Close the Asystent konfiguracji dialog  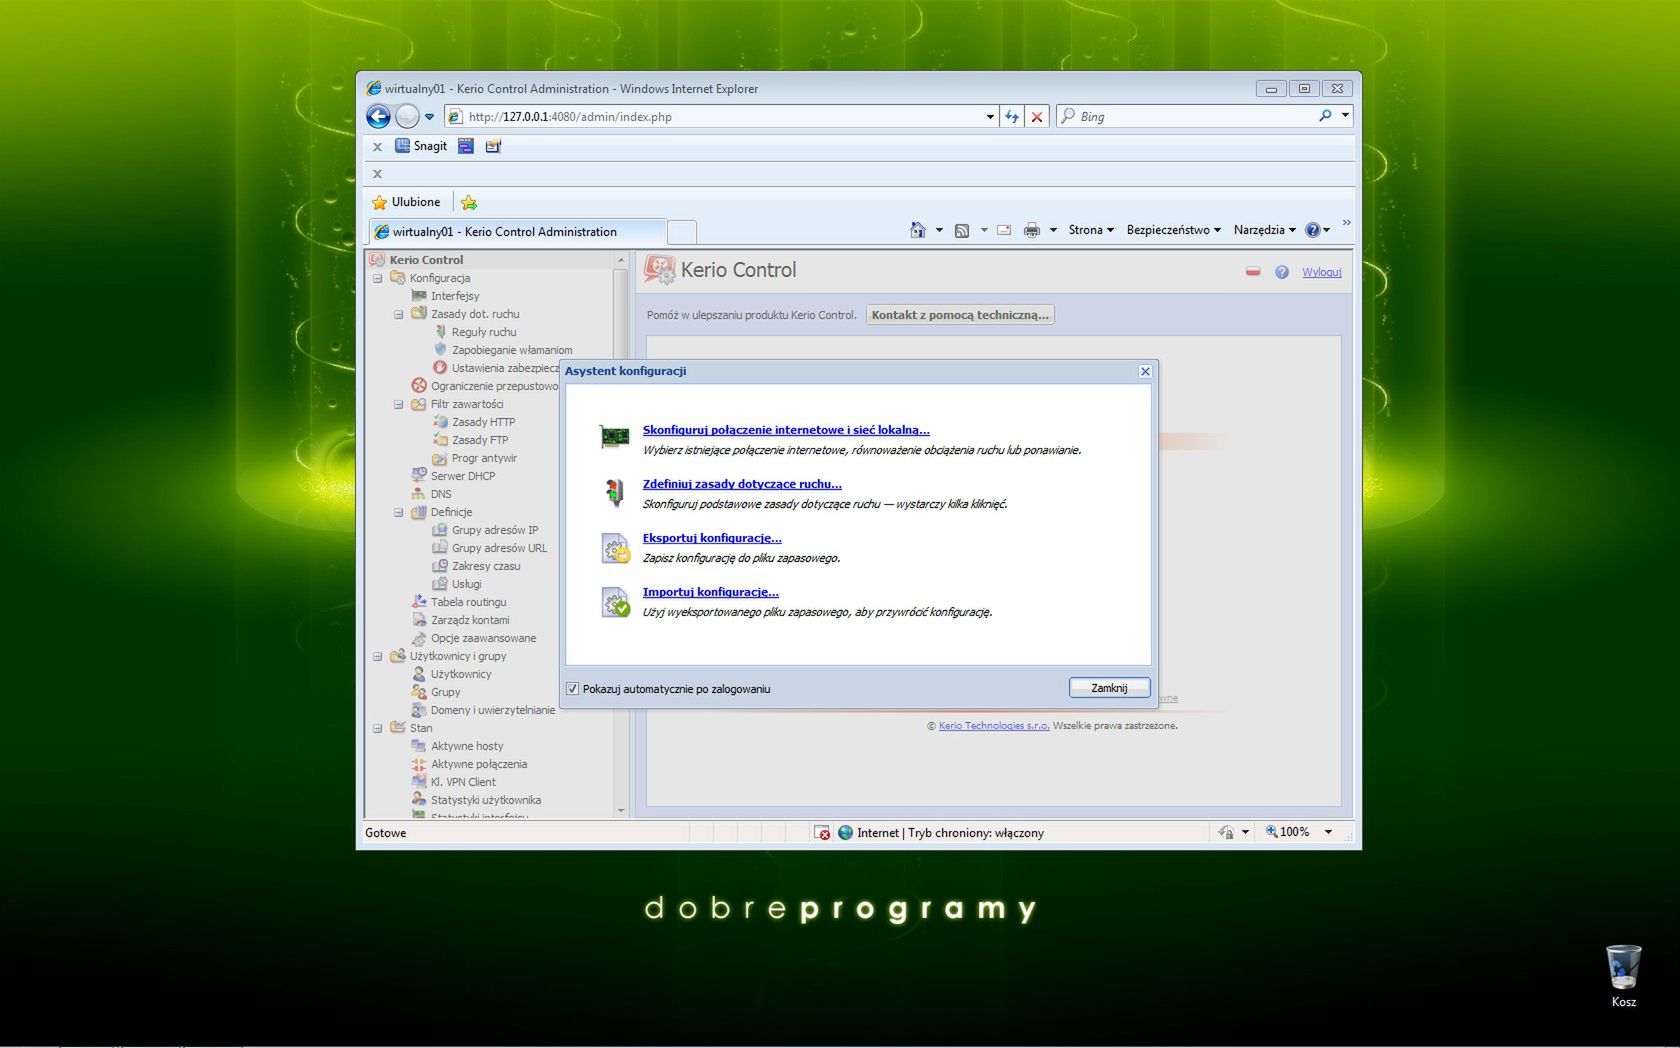[1145, 371]
